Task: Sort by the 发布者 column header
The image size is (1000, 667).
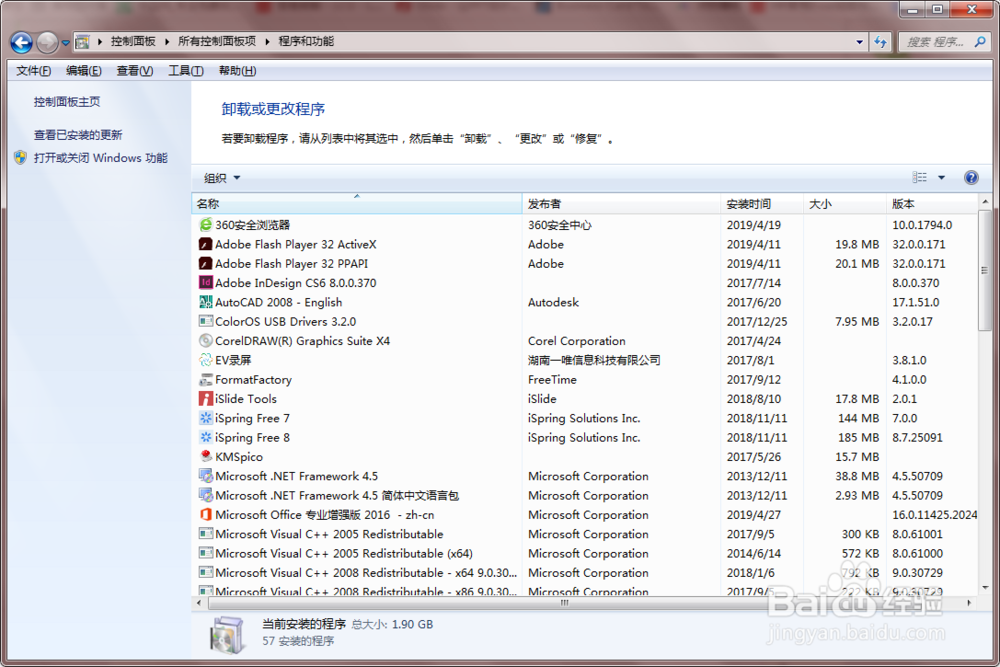Action: point(621,204)
